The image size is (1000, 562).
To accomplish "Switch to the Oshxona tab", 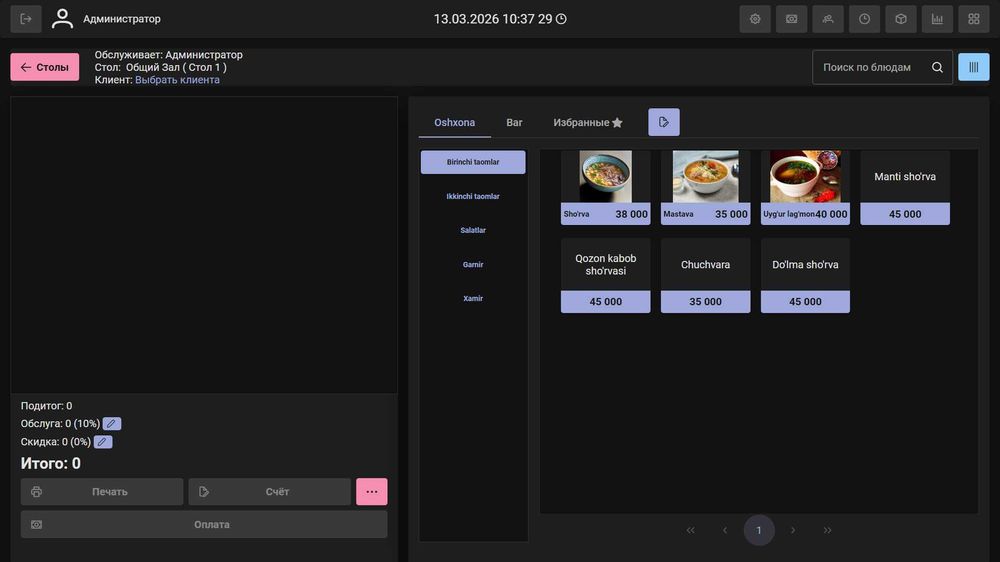I will 455,122.
